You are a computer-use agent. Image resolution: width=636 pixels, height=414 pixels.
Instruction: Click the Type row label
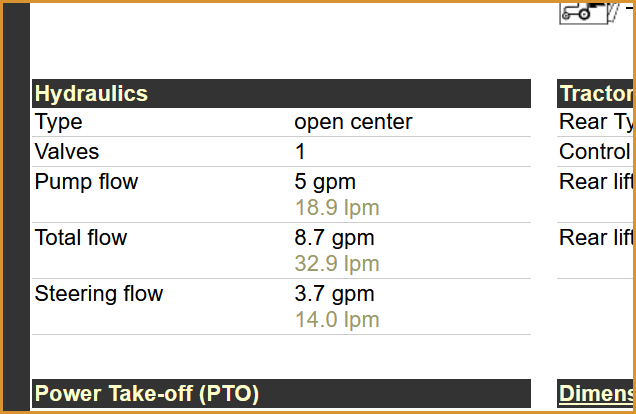(58, 122)
